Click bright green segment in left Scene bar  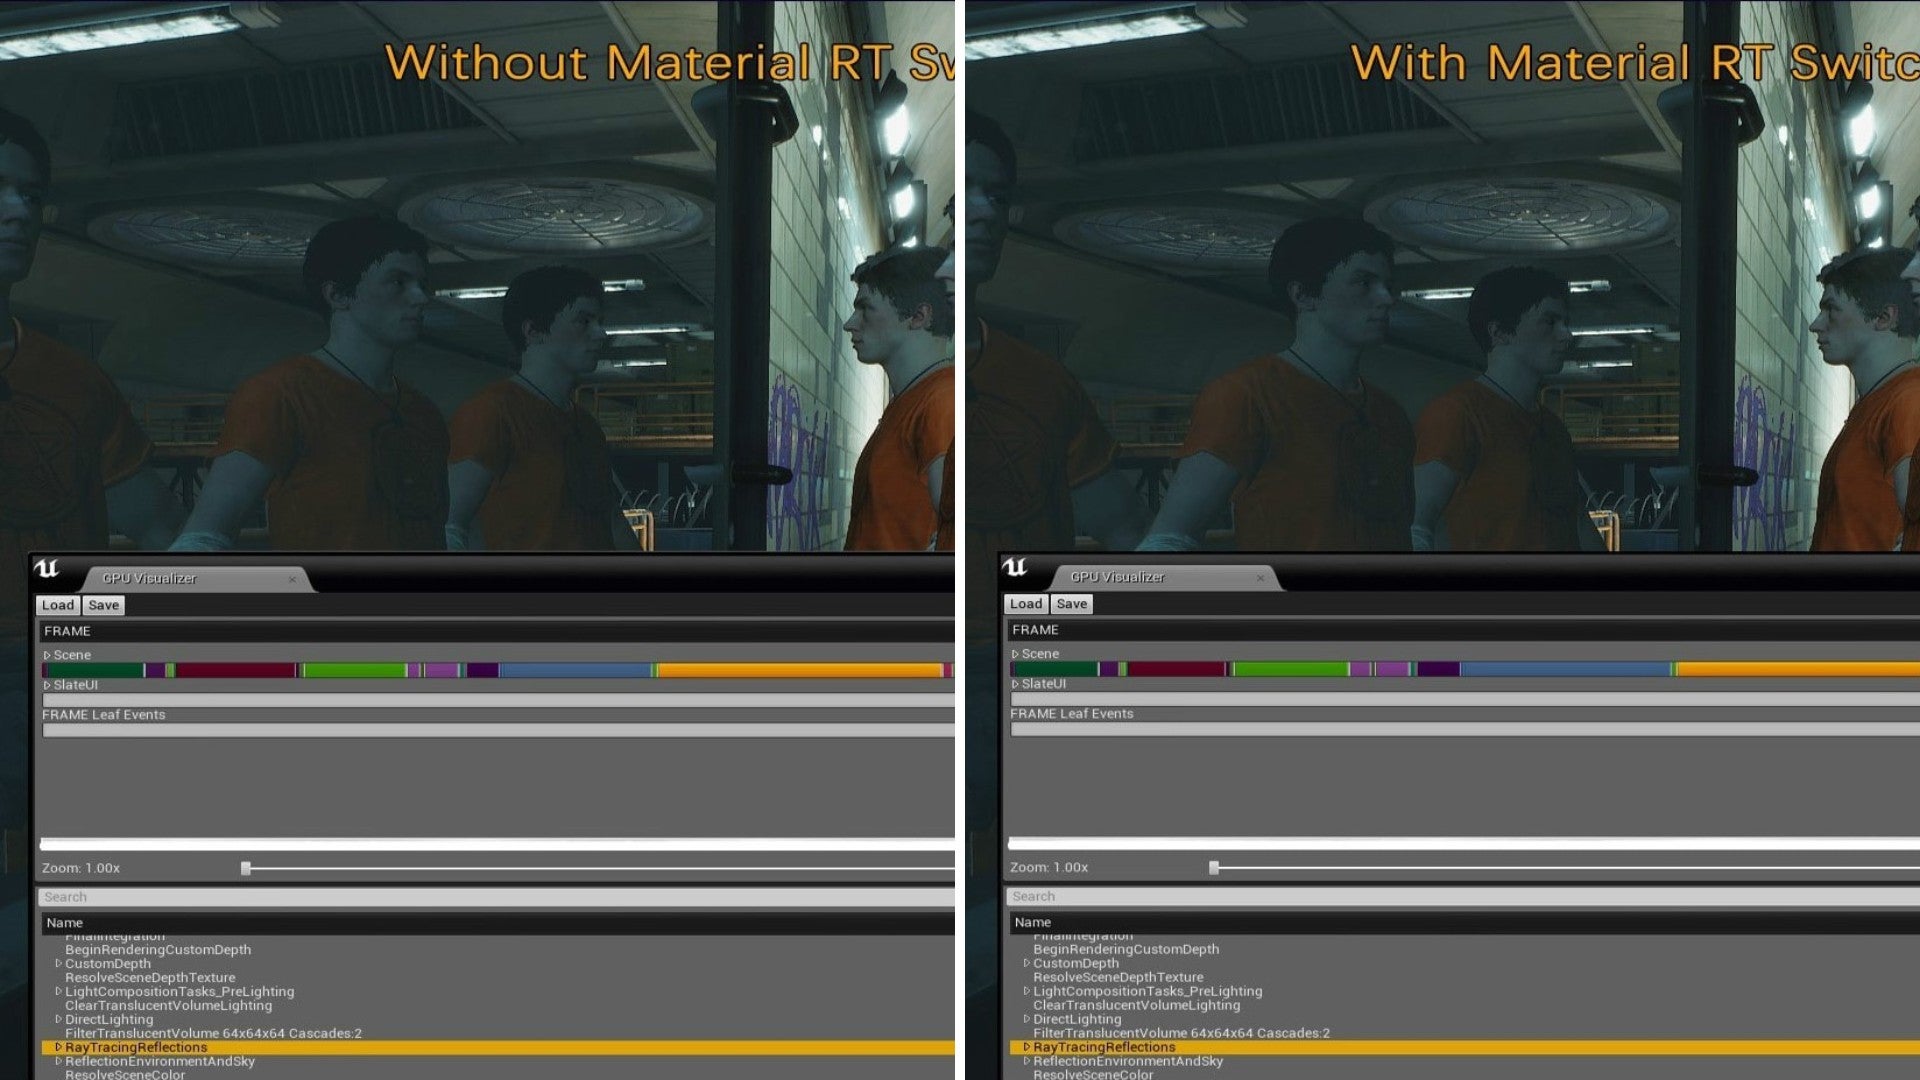(x=354, y=670)
